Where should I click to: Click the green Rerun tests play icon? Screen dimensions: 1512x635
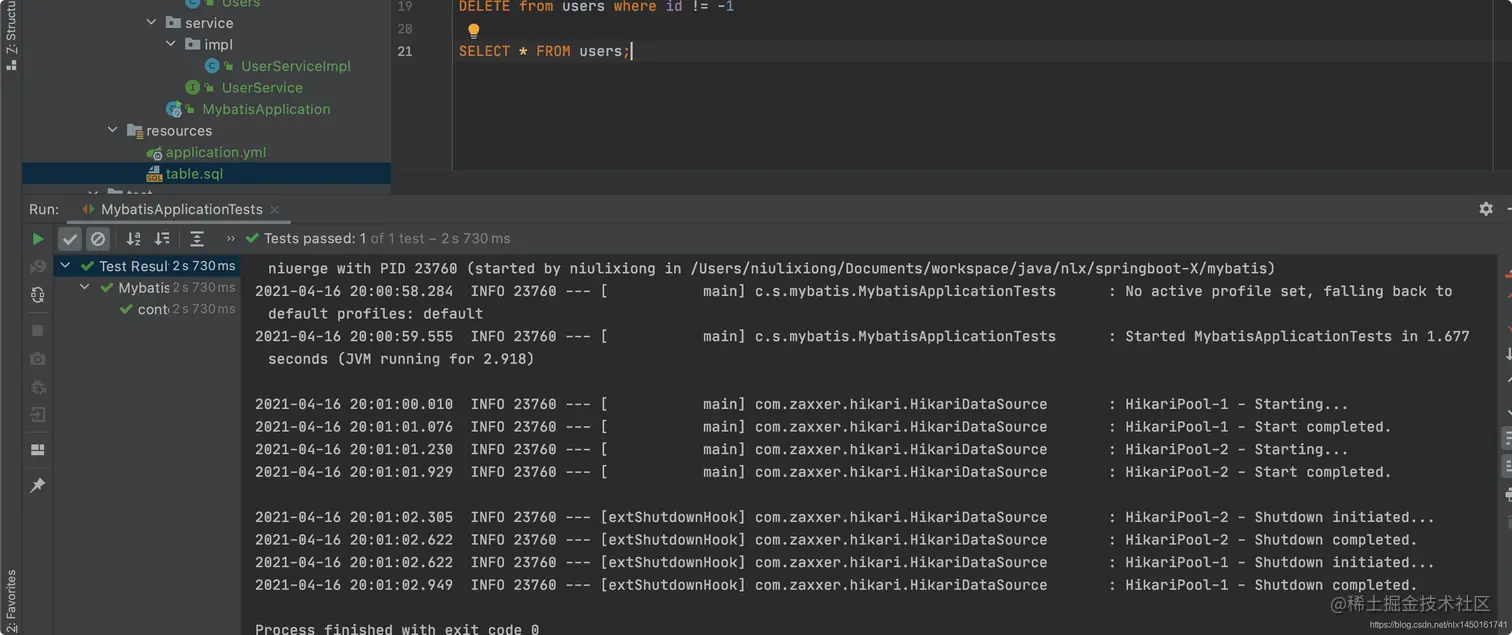(38, 239)
